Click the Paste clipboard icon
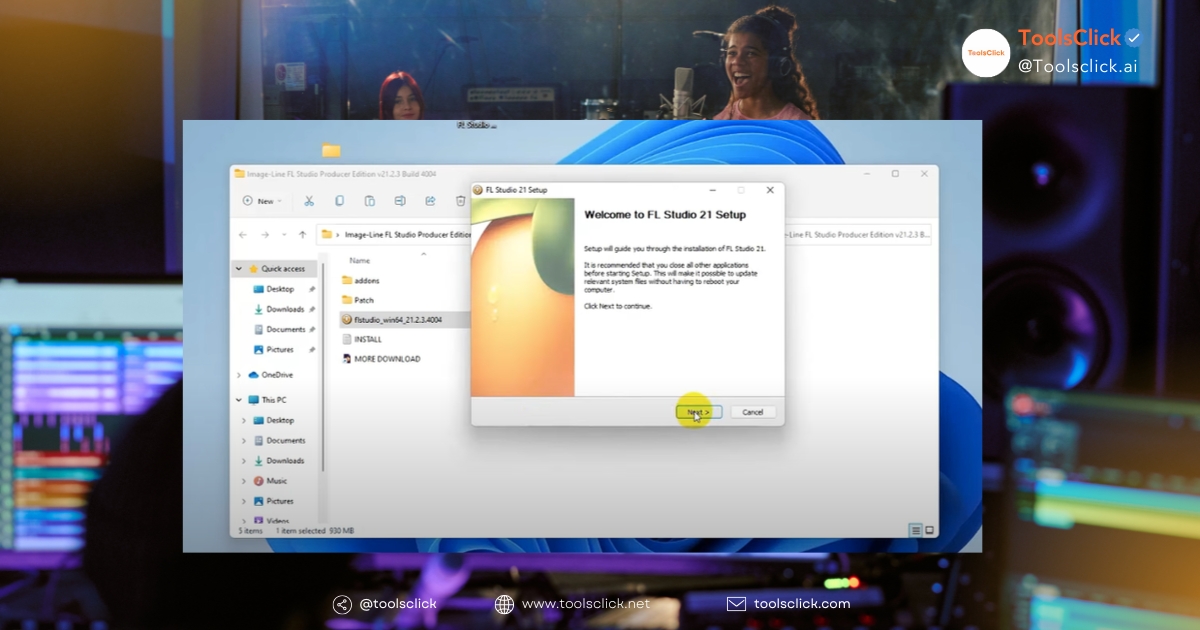 pyautogui.click(x=369, y=201)
